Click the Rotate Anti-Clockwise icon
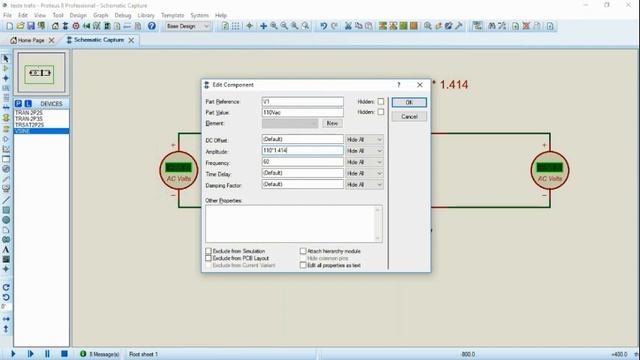The height and width of the screenshot is (360, 640). pos(6,298)
